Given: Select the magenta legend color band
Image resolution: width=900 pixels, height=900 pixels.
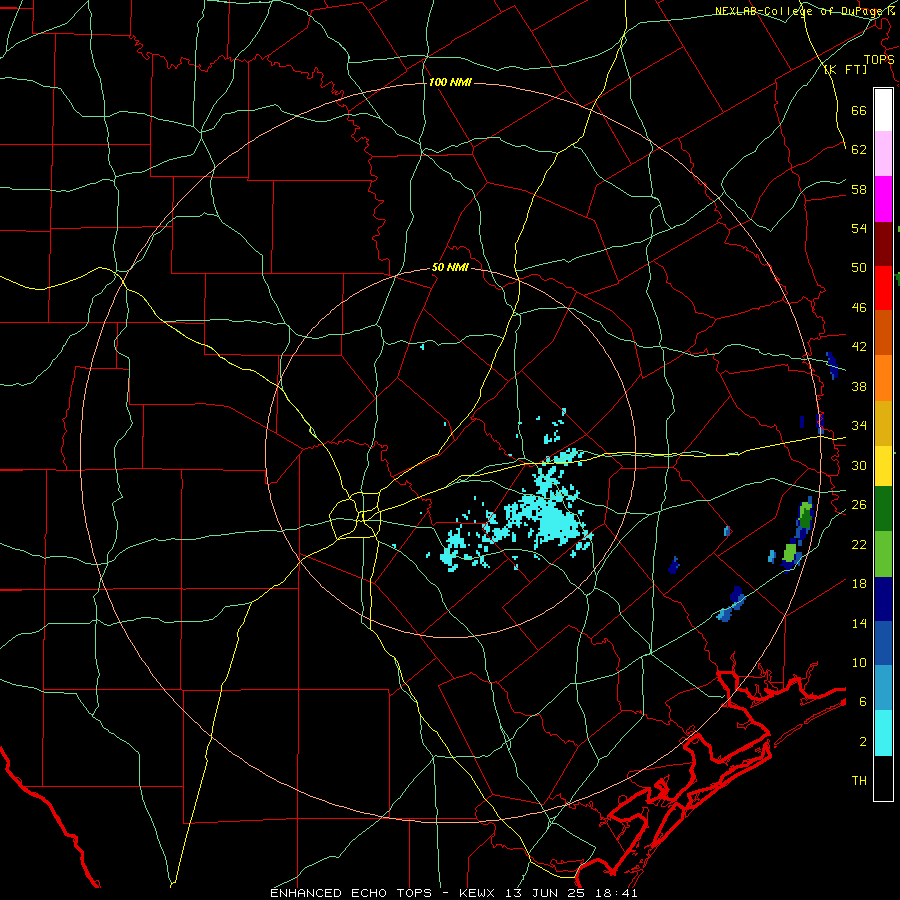Looking at the screenshot, I should [883, 199].
